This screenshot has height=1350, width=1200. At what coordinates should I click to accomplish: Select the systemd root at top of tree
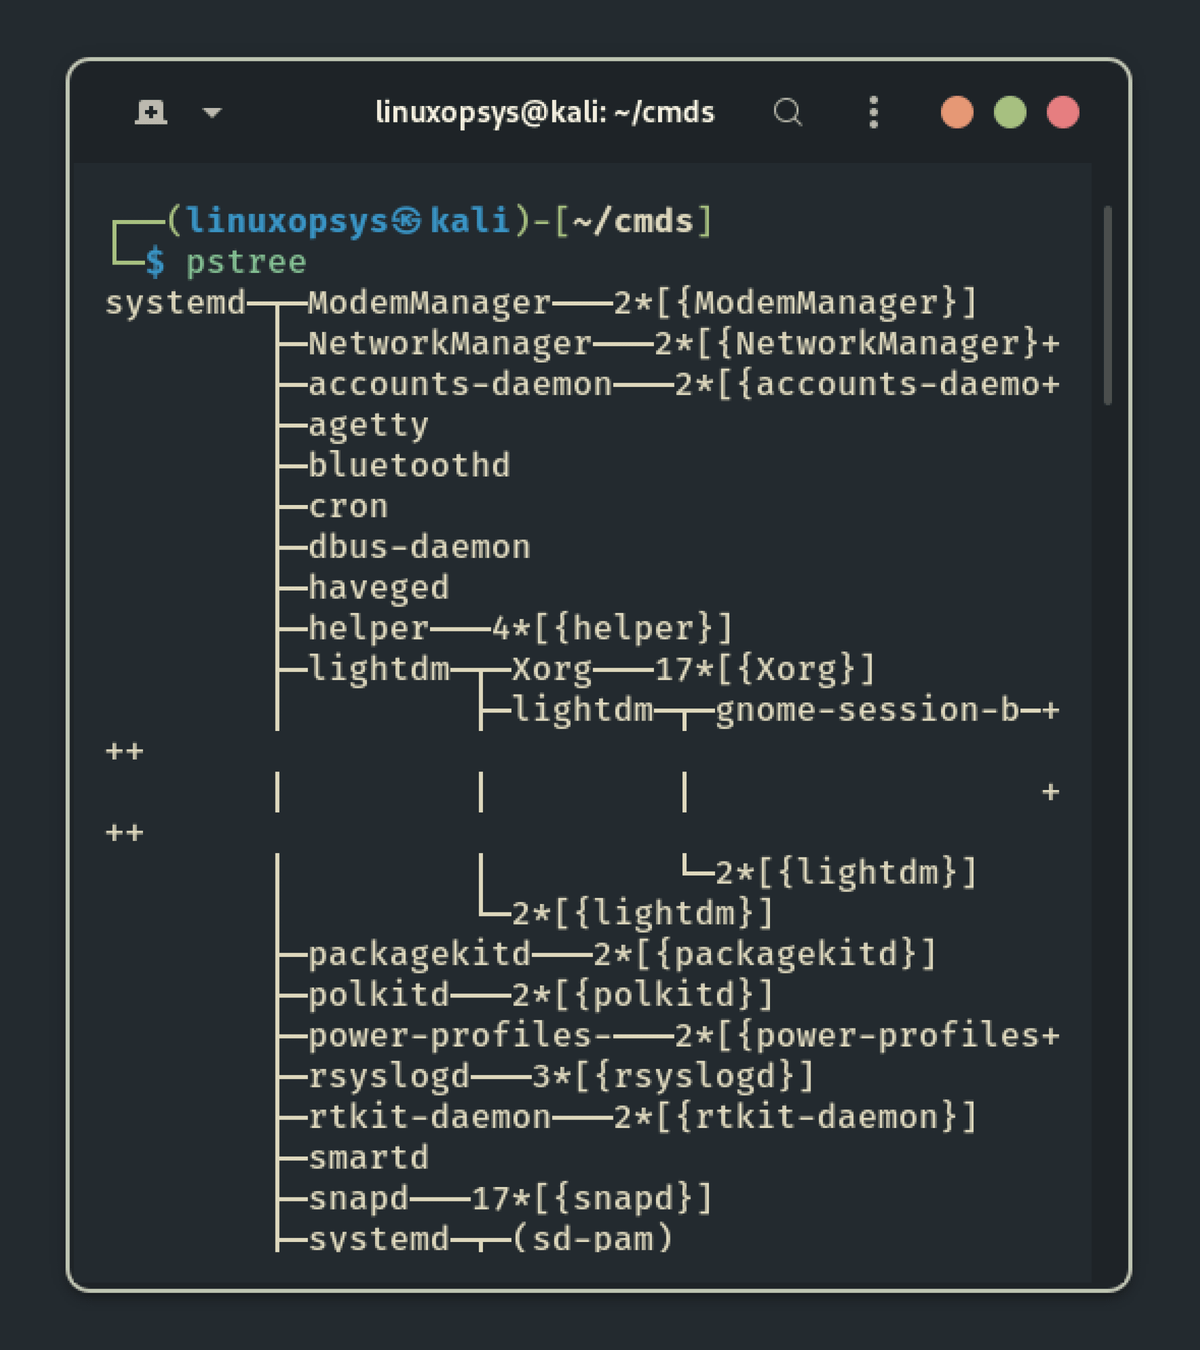pyautogui.click(x=175, y=302)
